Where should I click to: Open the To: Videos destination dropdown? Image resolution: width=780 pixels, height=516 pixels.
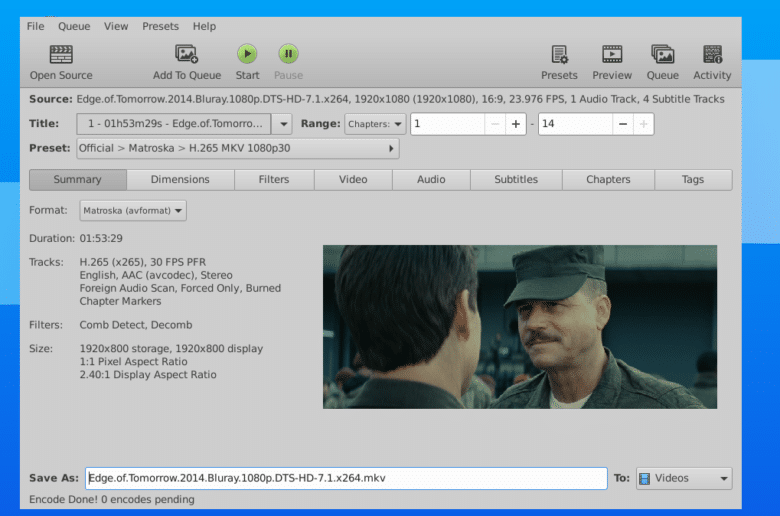click(x=684, y=478)
